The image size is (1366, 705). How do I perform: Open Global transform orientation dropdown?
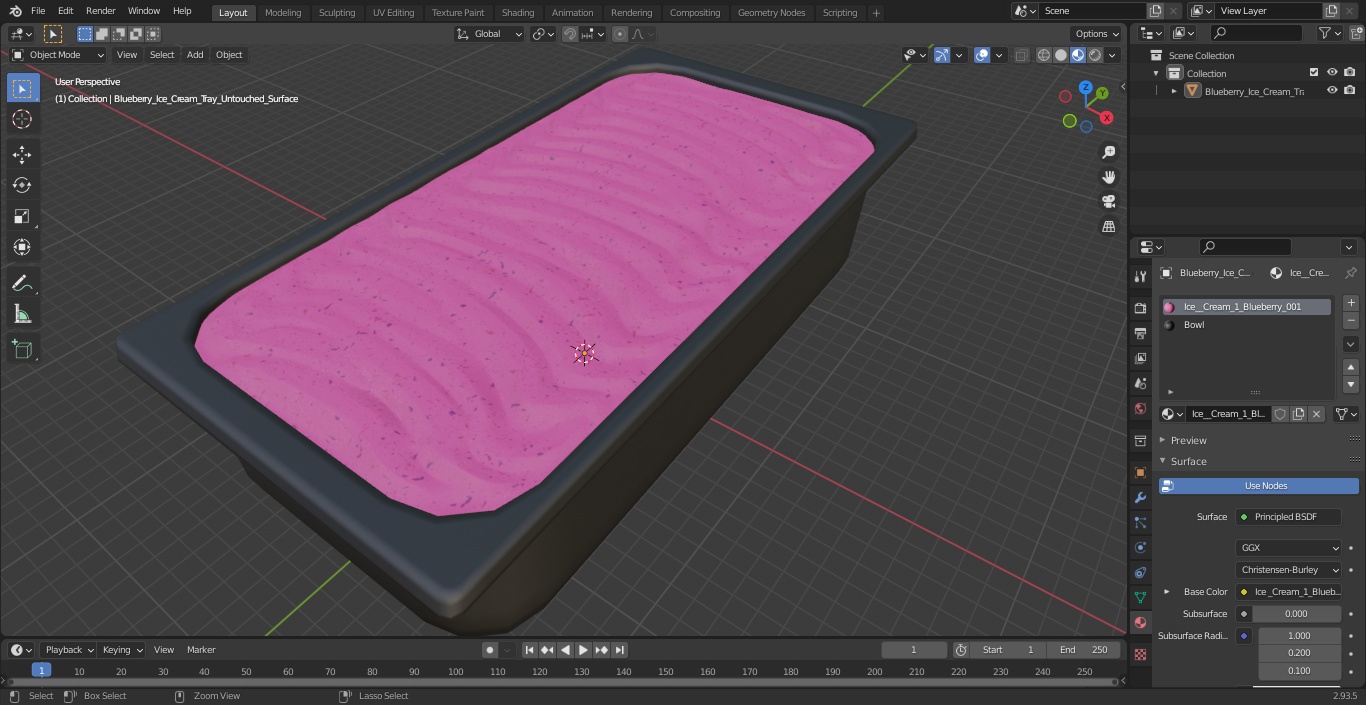(489, 34)
